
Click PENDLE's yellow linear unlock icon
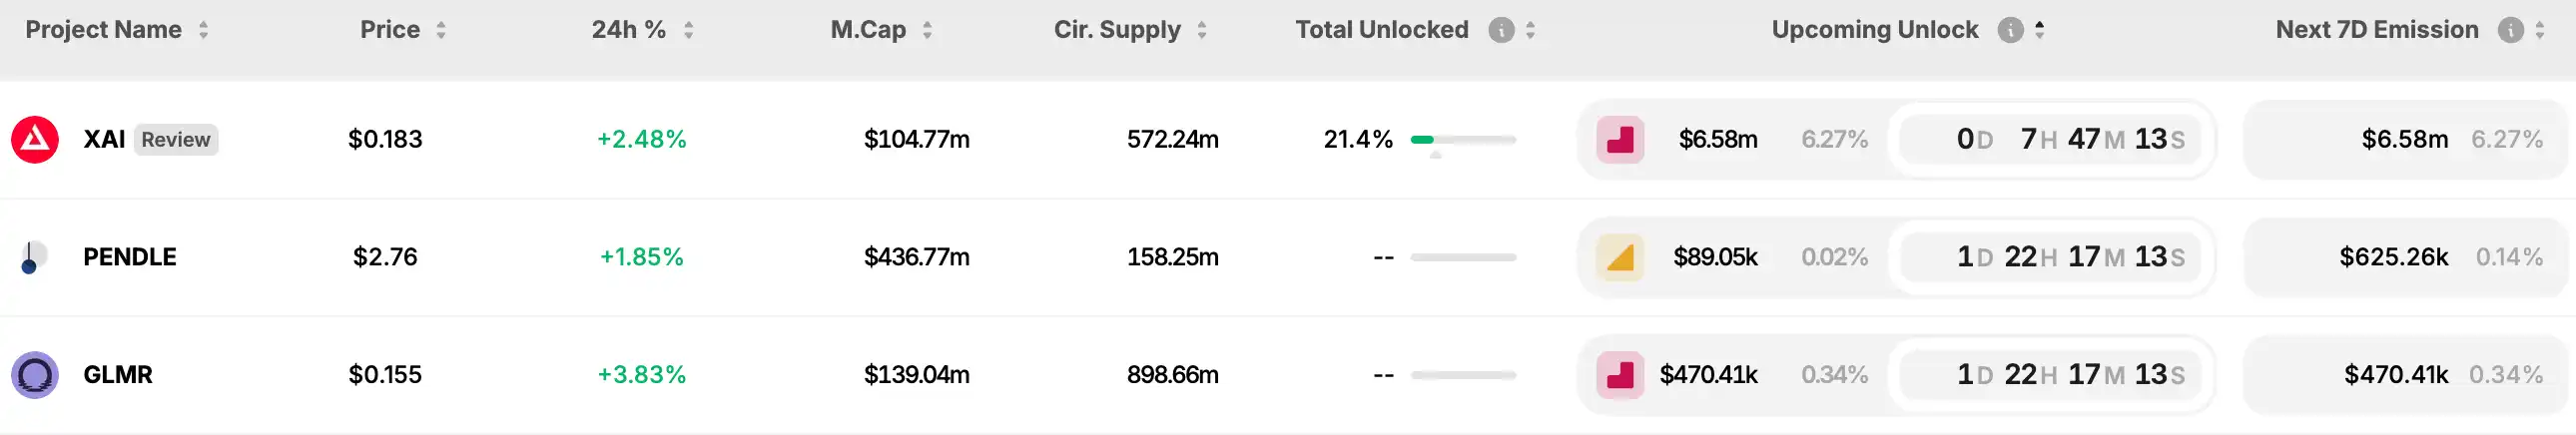[1620, 258]
